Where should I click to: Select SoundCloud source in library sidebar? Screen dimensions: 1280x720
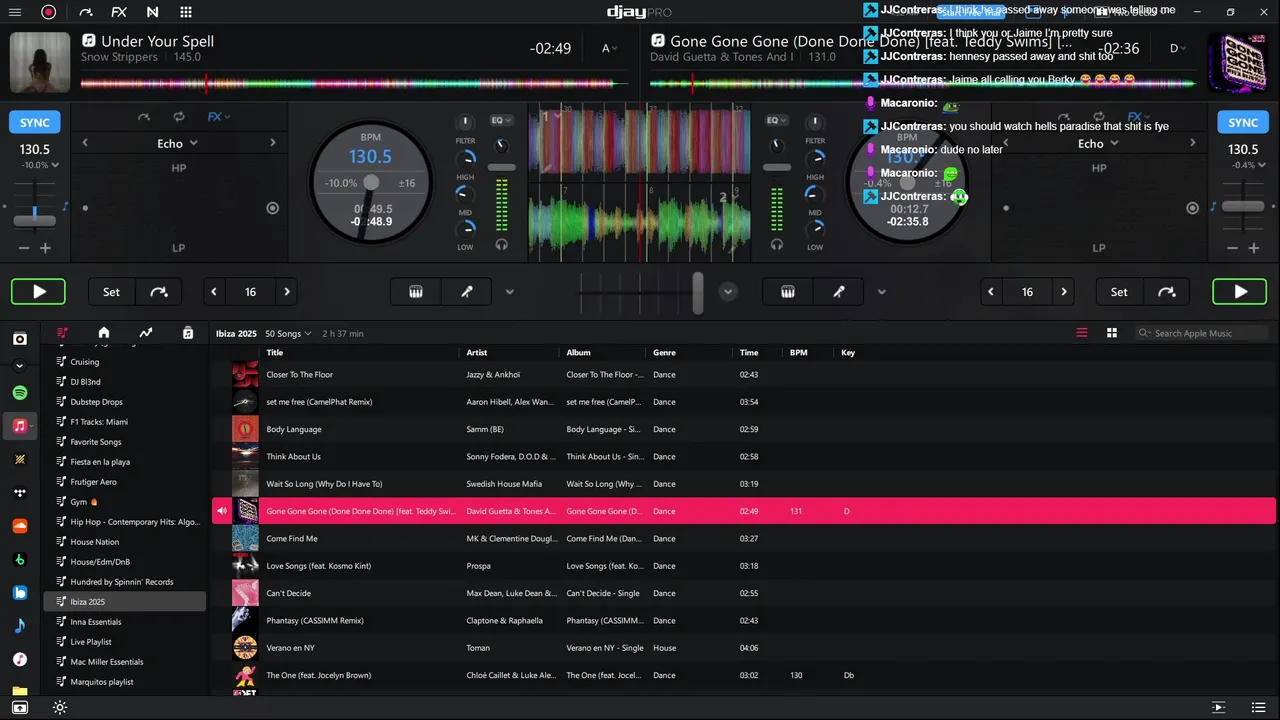point(20,526)
